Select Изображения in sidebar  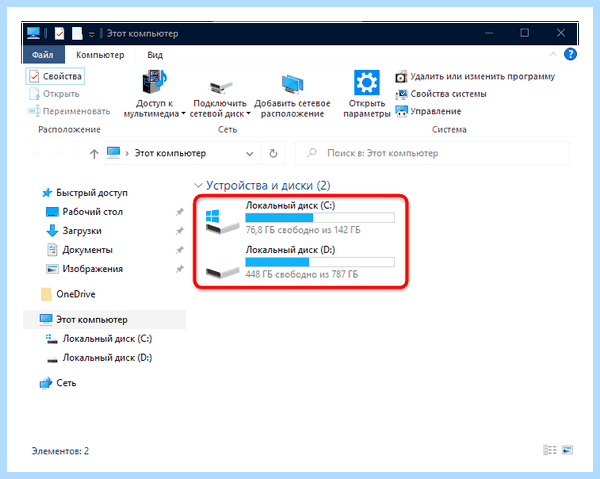(84, 269)
